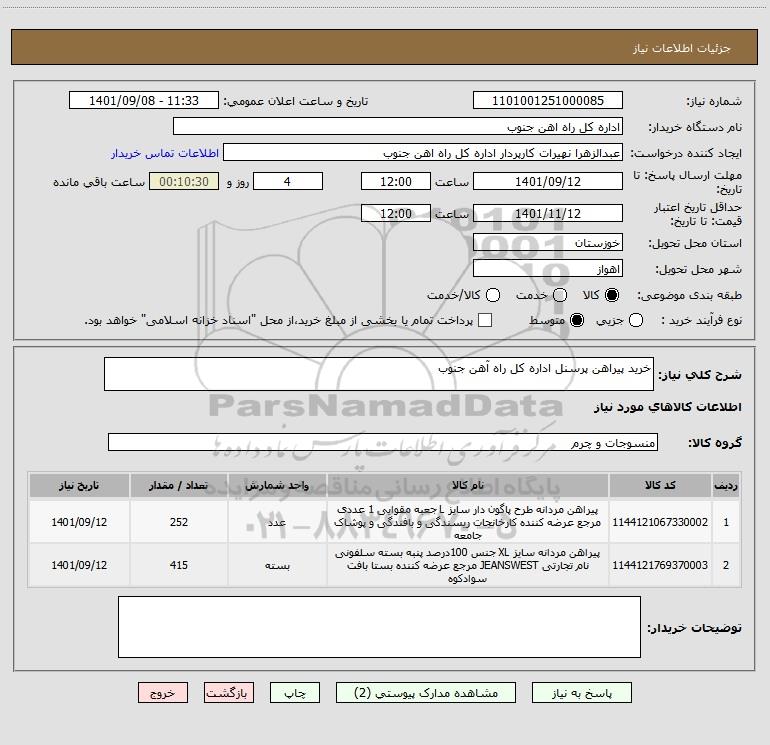Click the چاپ print button
This screenshot has width=770, height=745.
(x=295, y=692)
